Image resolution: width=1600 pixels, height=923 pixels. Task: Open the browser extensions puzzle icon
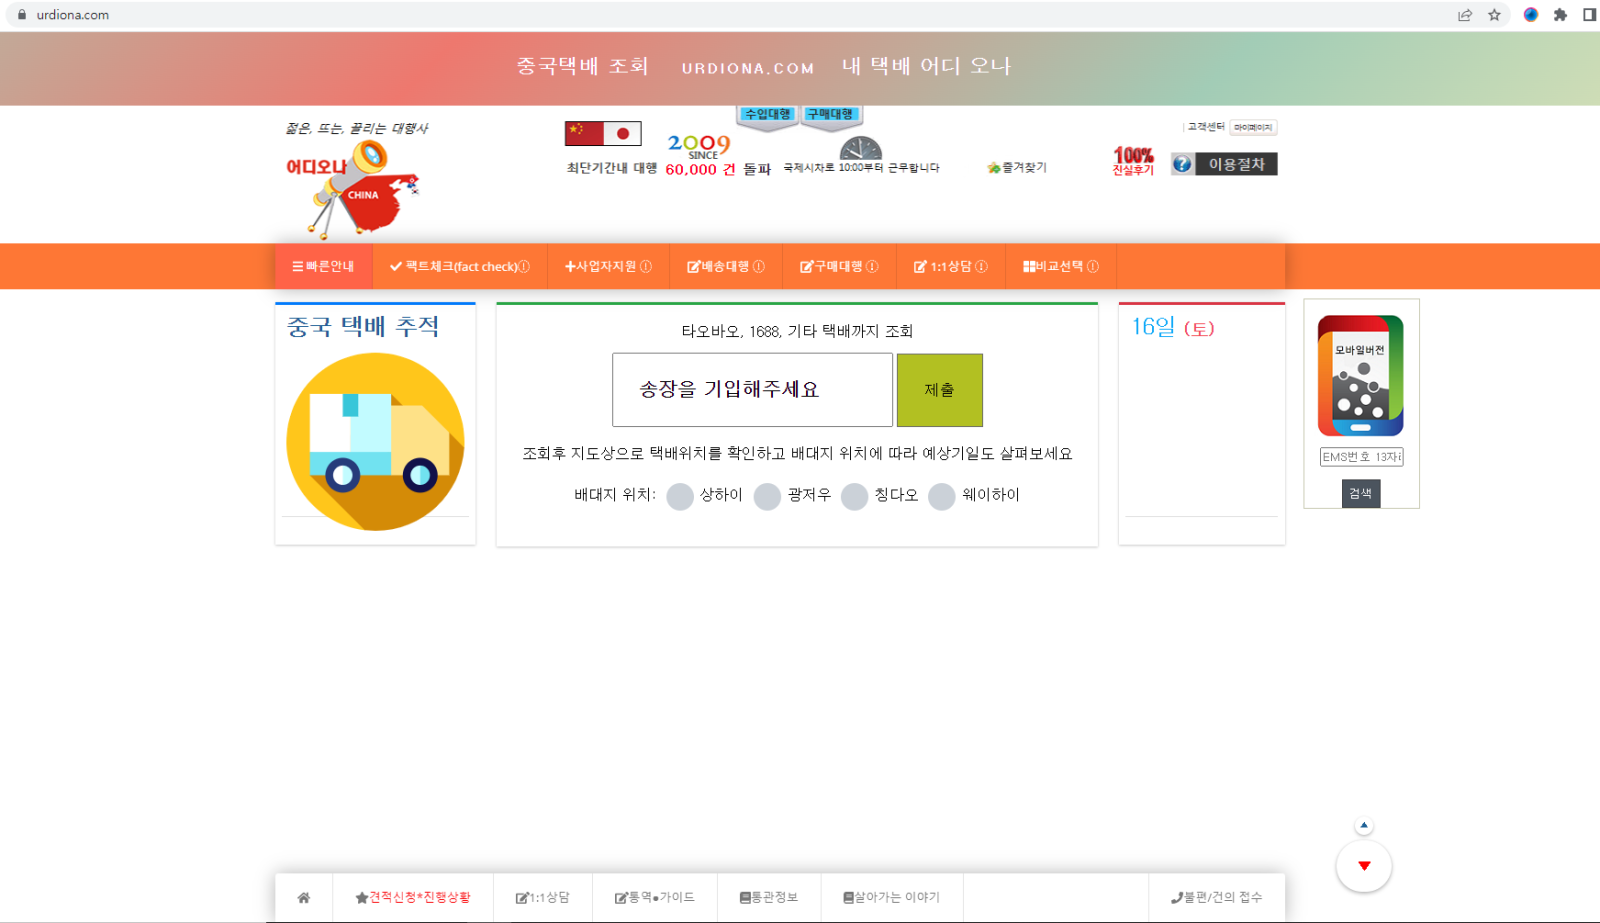pyautogui.click(x=1560, y=15)
